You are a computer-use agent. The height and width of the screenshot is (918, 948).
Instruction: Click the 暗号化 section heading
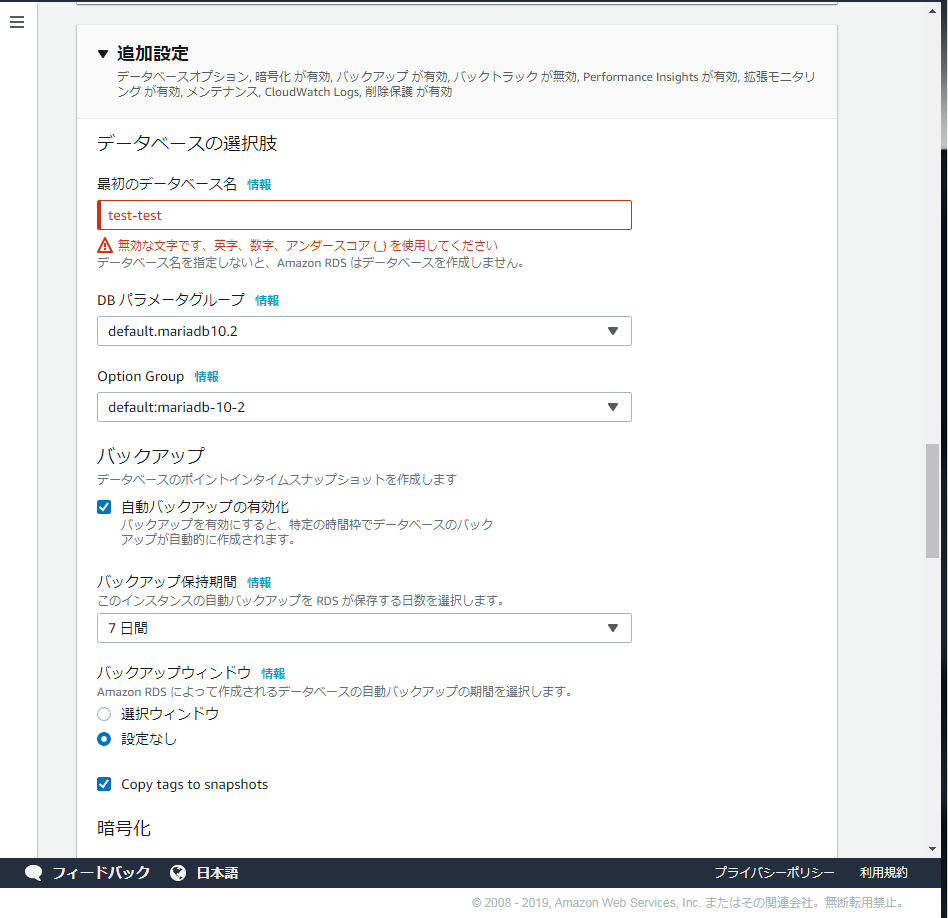coord(124,828)
